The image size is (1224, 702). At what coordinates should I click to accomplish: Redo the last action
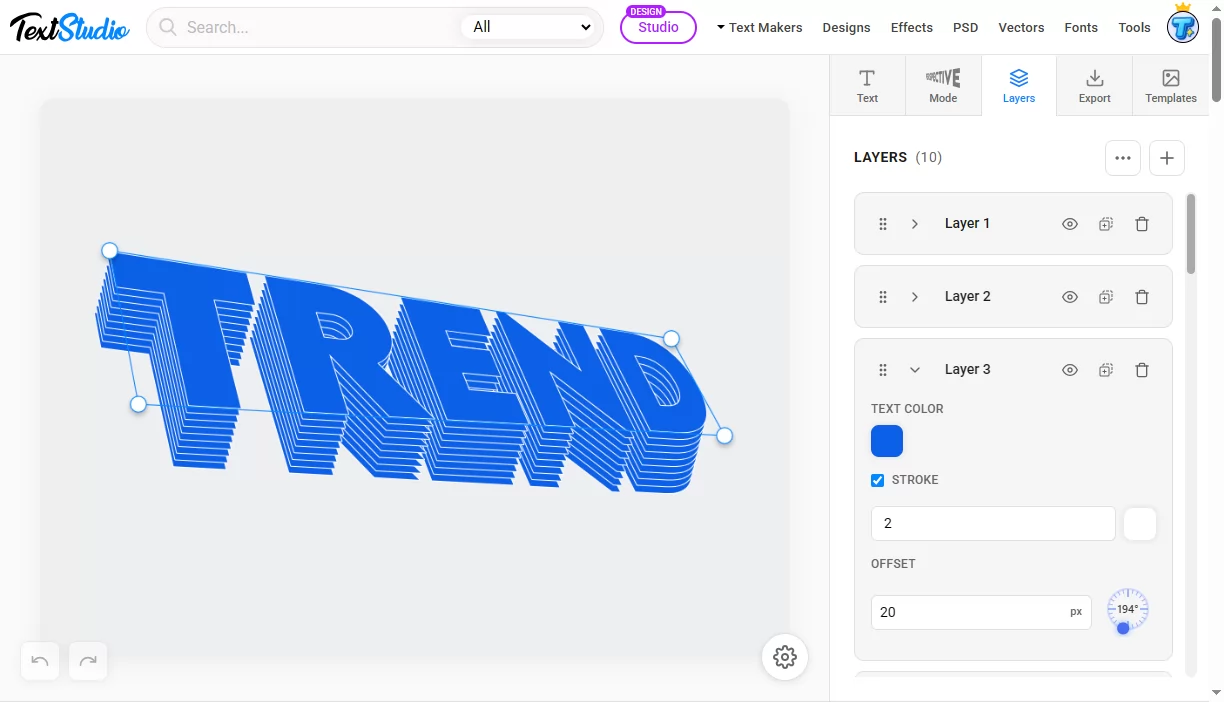point(88,661)
